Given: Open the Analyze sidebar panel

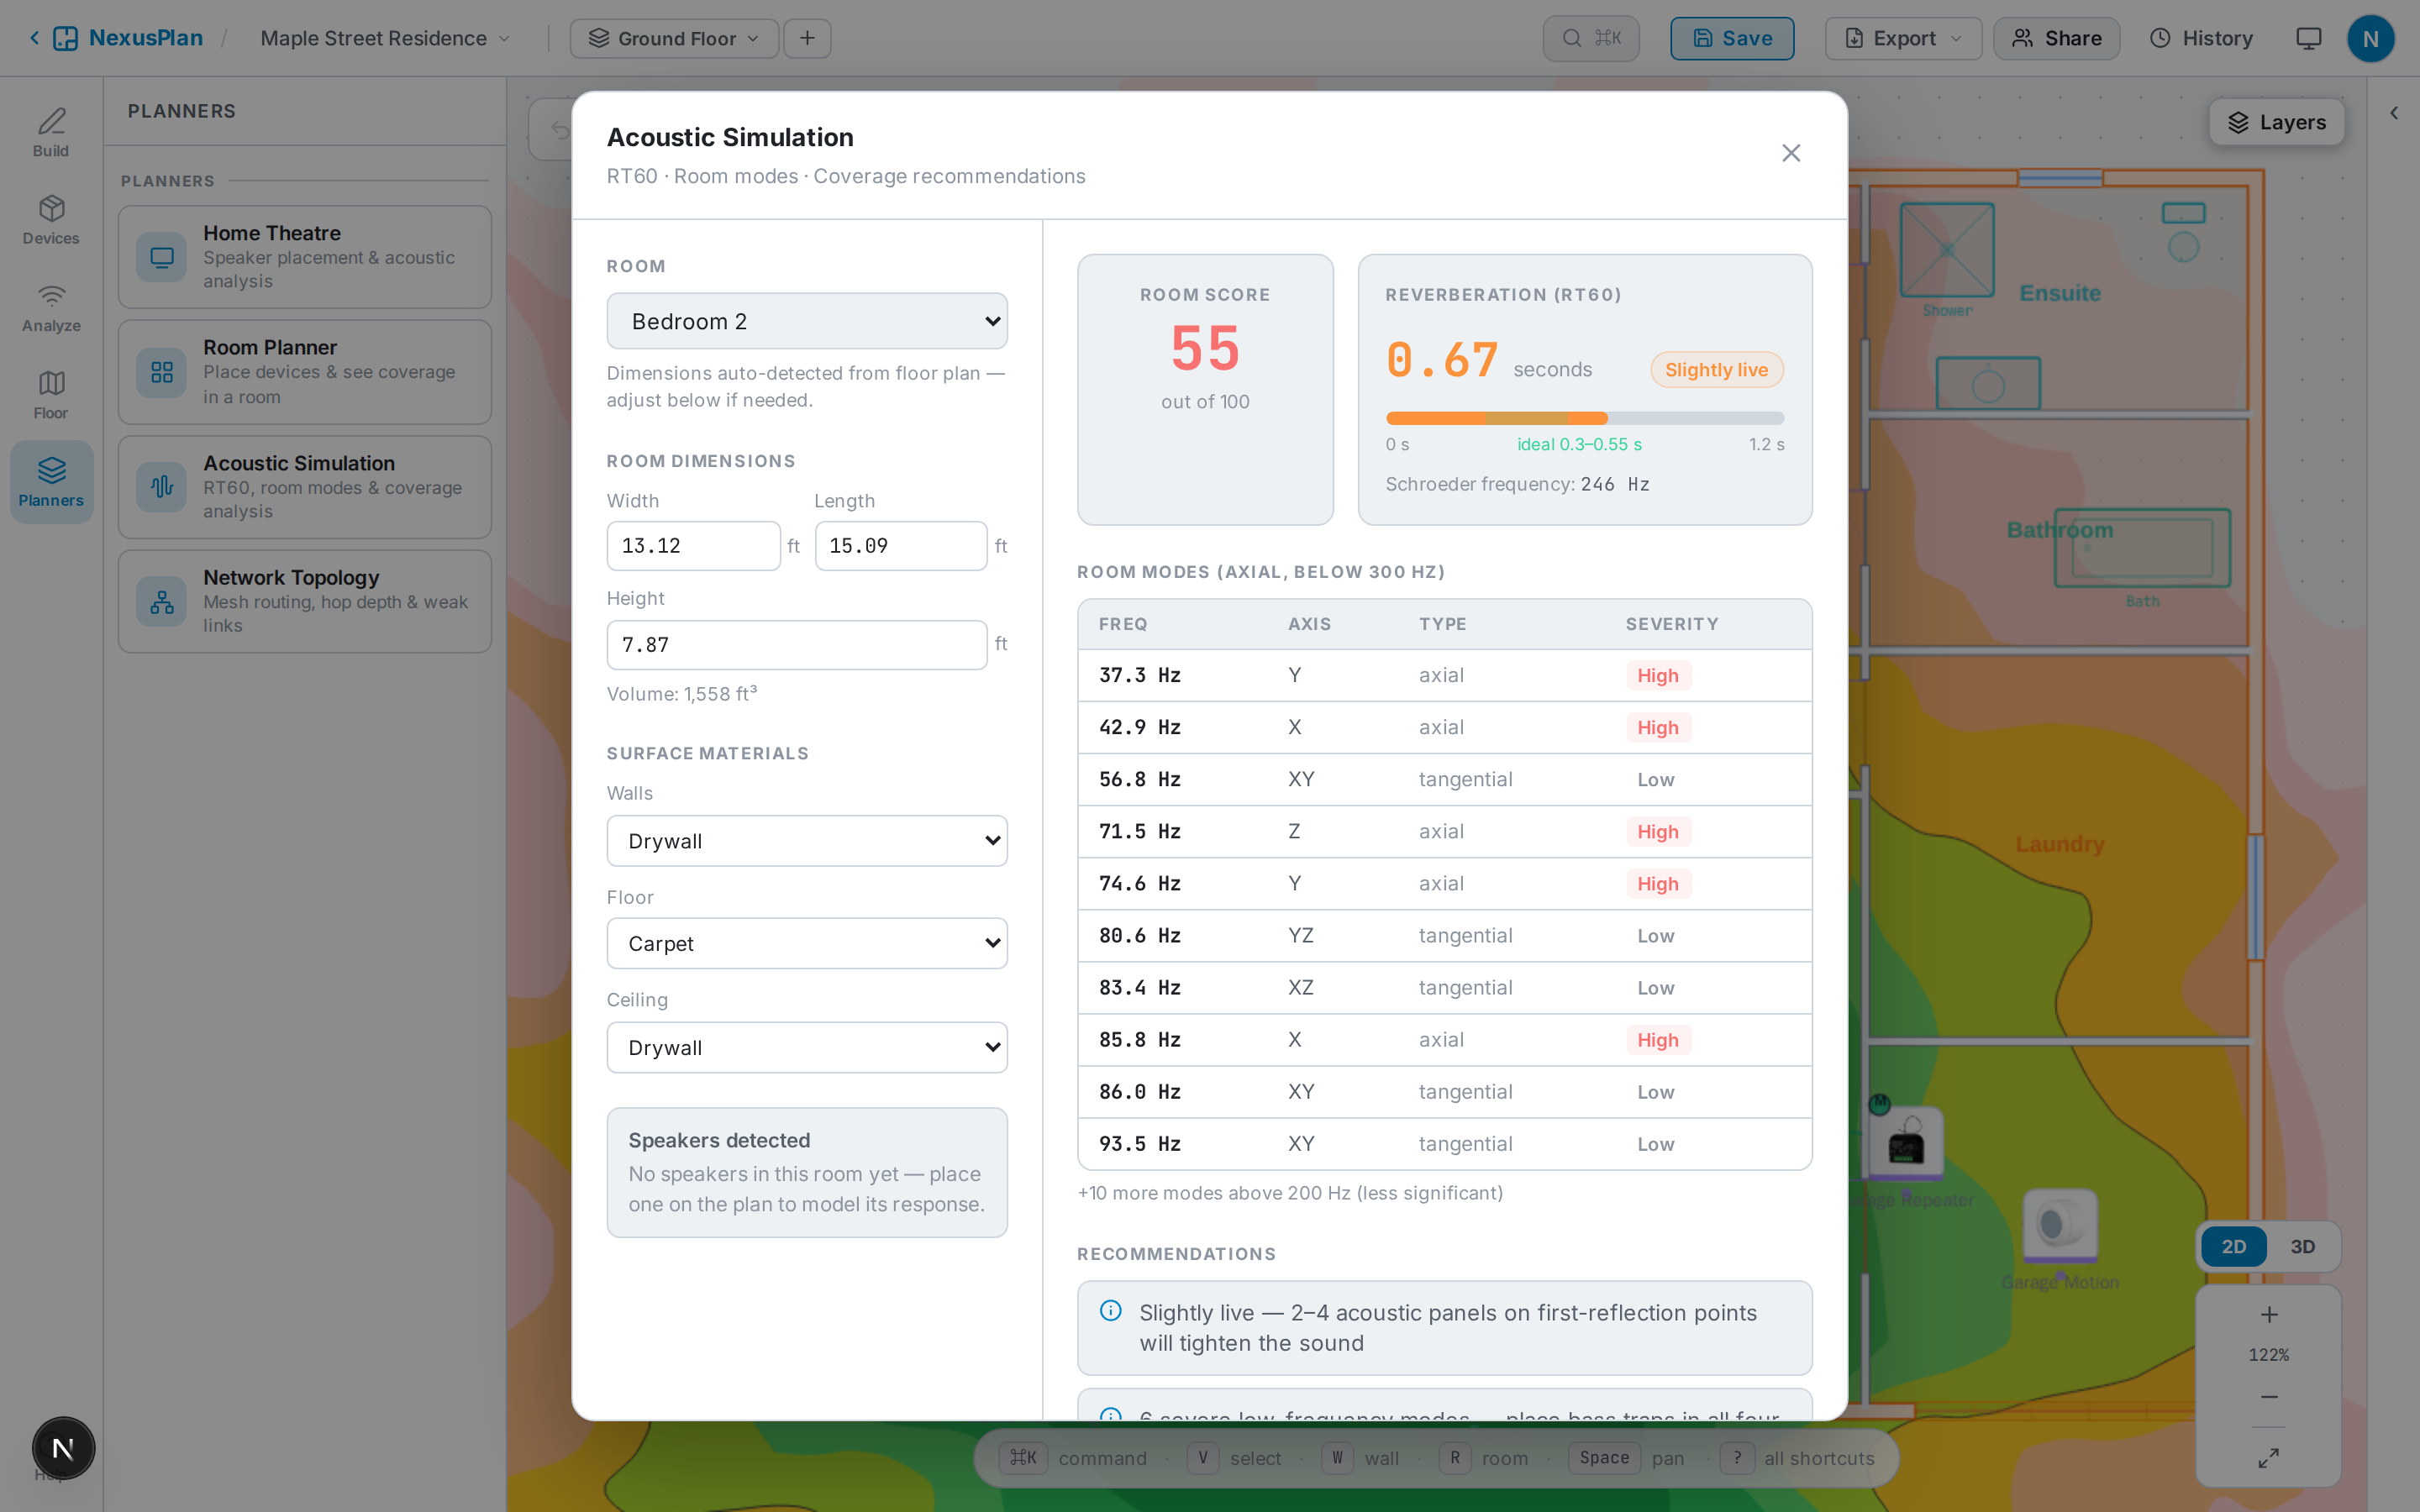Looking at the screenshot, I should [x=51, y=308].
